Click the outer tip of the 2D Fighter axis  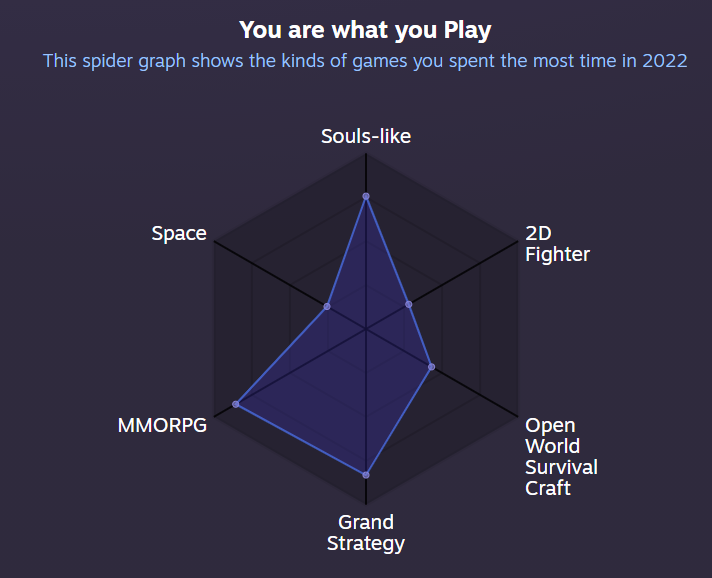click(x=517, y=242)
